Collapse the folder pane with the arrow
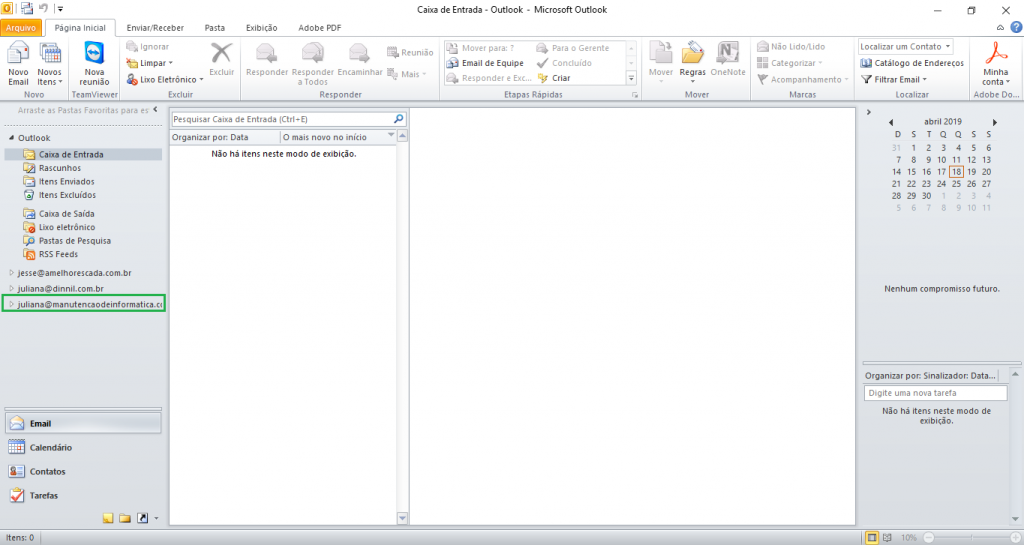 click(x=155, y=110)
